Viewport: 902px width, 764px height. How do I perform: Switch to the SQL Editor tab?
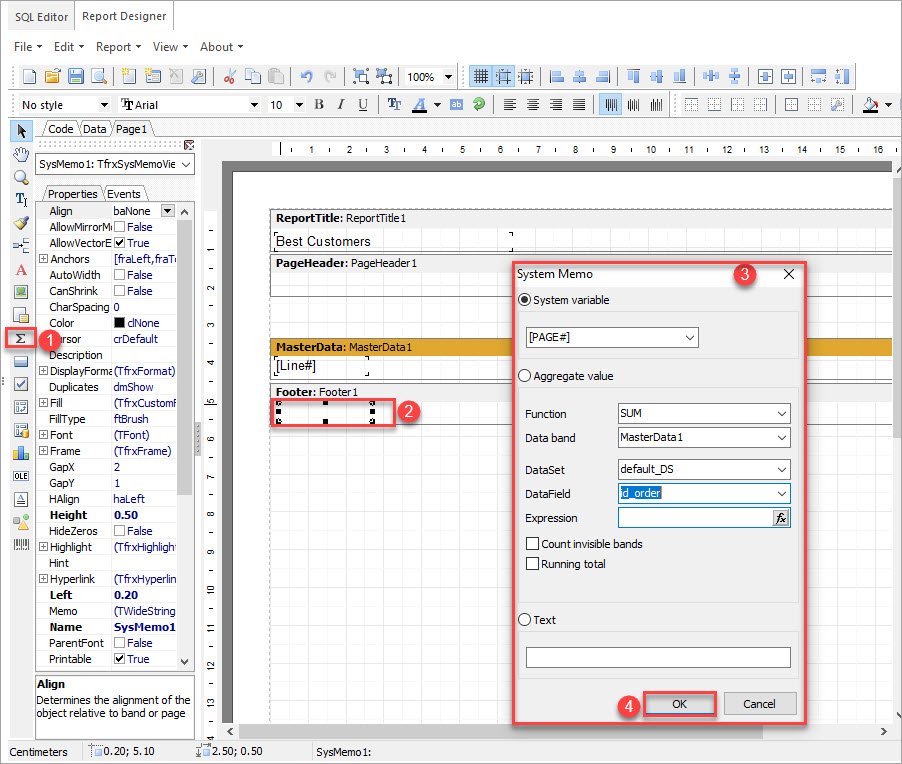coord(41,17)
